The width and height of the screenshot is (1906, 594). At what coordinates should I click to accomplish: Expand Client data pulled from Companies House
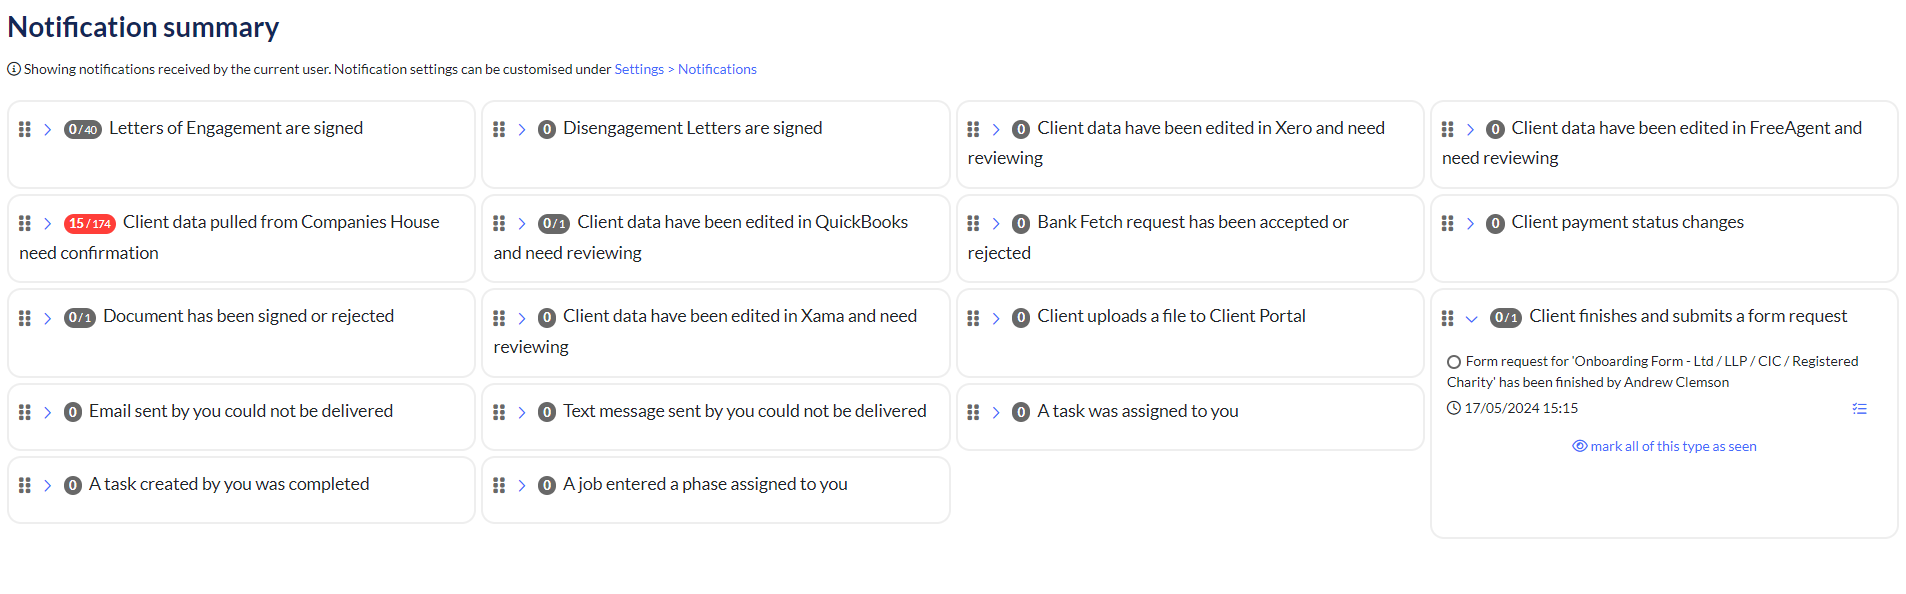coord(47,224)
